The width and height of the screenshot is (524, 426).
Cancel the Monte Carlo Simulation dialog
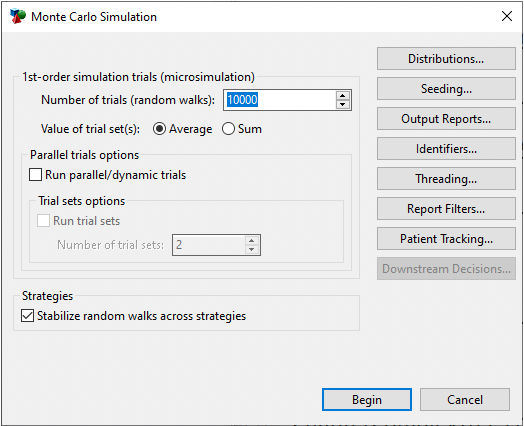pyautogui.click(x=465, y=400)
